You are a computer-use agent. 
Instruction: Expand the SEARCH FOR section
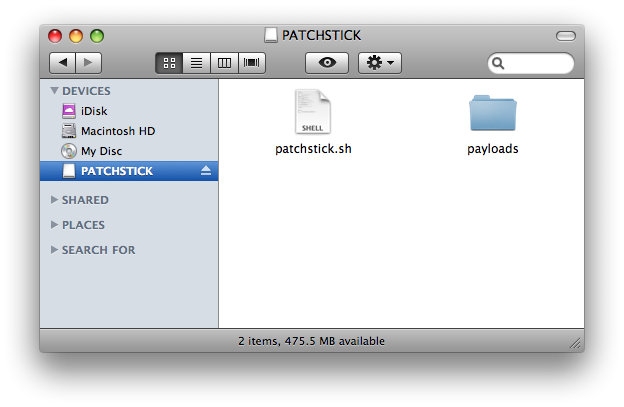(x=54, y=250)
